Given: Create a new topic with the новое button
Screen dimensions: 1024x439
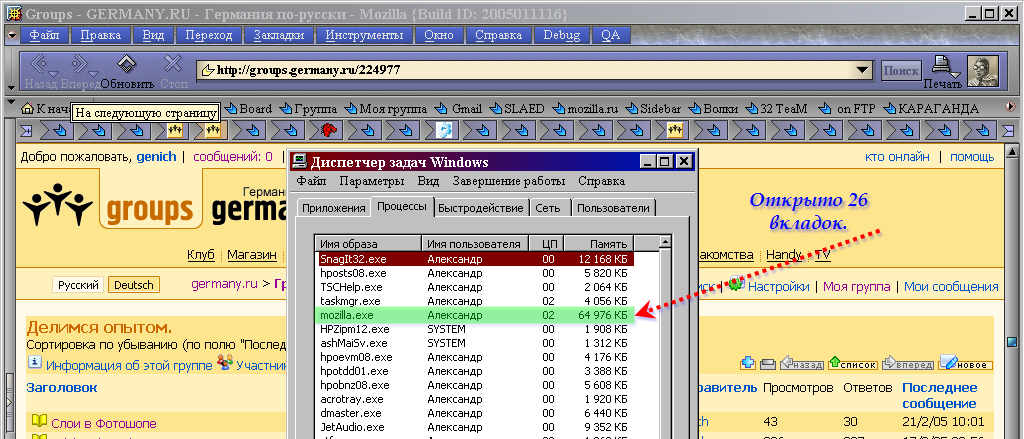Looking at the screenshot, I should coord(965,364).
